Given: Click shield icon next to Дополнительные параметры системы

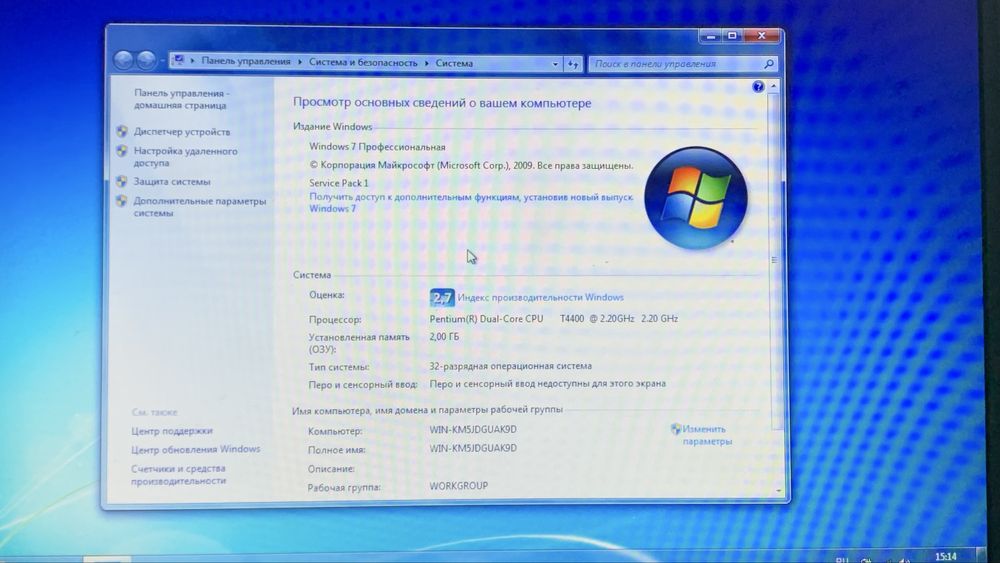Looking at the screenshot, I should [x=122, y=201].
